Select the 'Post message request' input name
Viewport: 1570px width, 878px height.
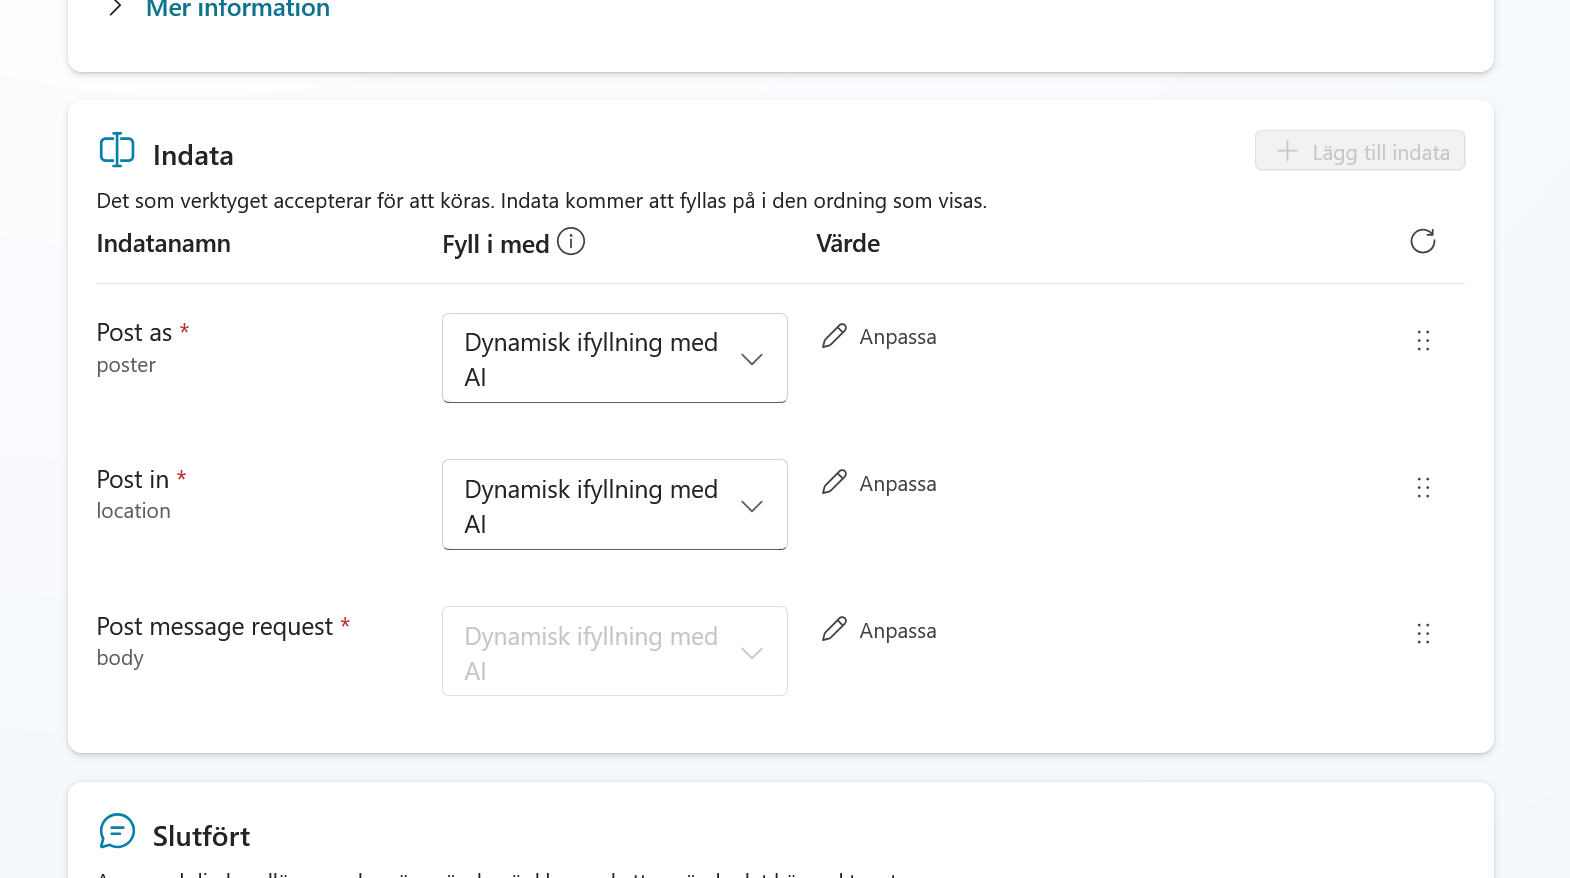coord(214,627)
